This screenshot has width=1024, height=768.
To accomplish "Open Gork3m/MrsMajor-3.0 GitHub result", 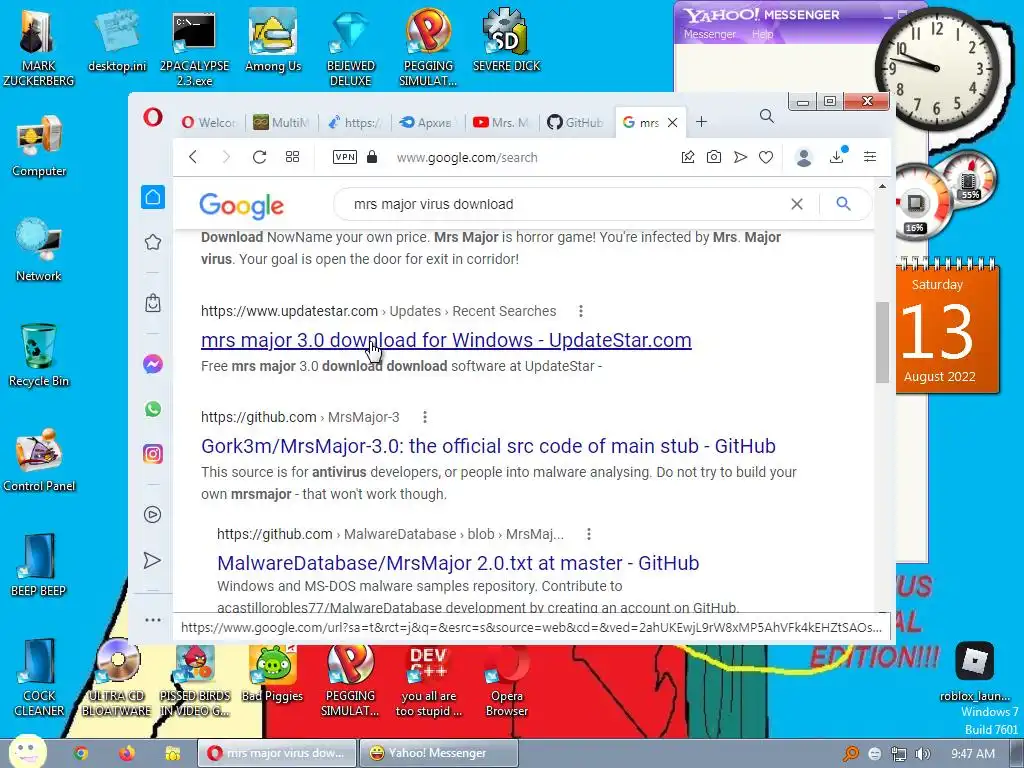I will tap(488, 446).
